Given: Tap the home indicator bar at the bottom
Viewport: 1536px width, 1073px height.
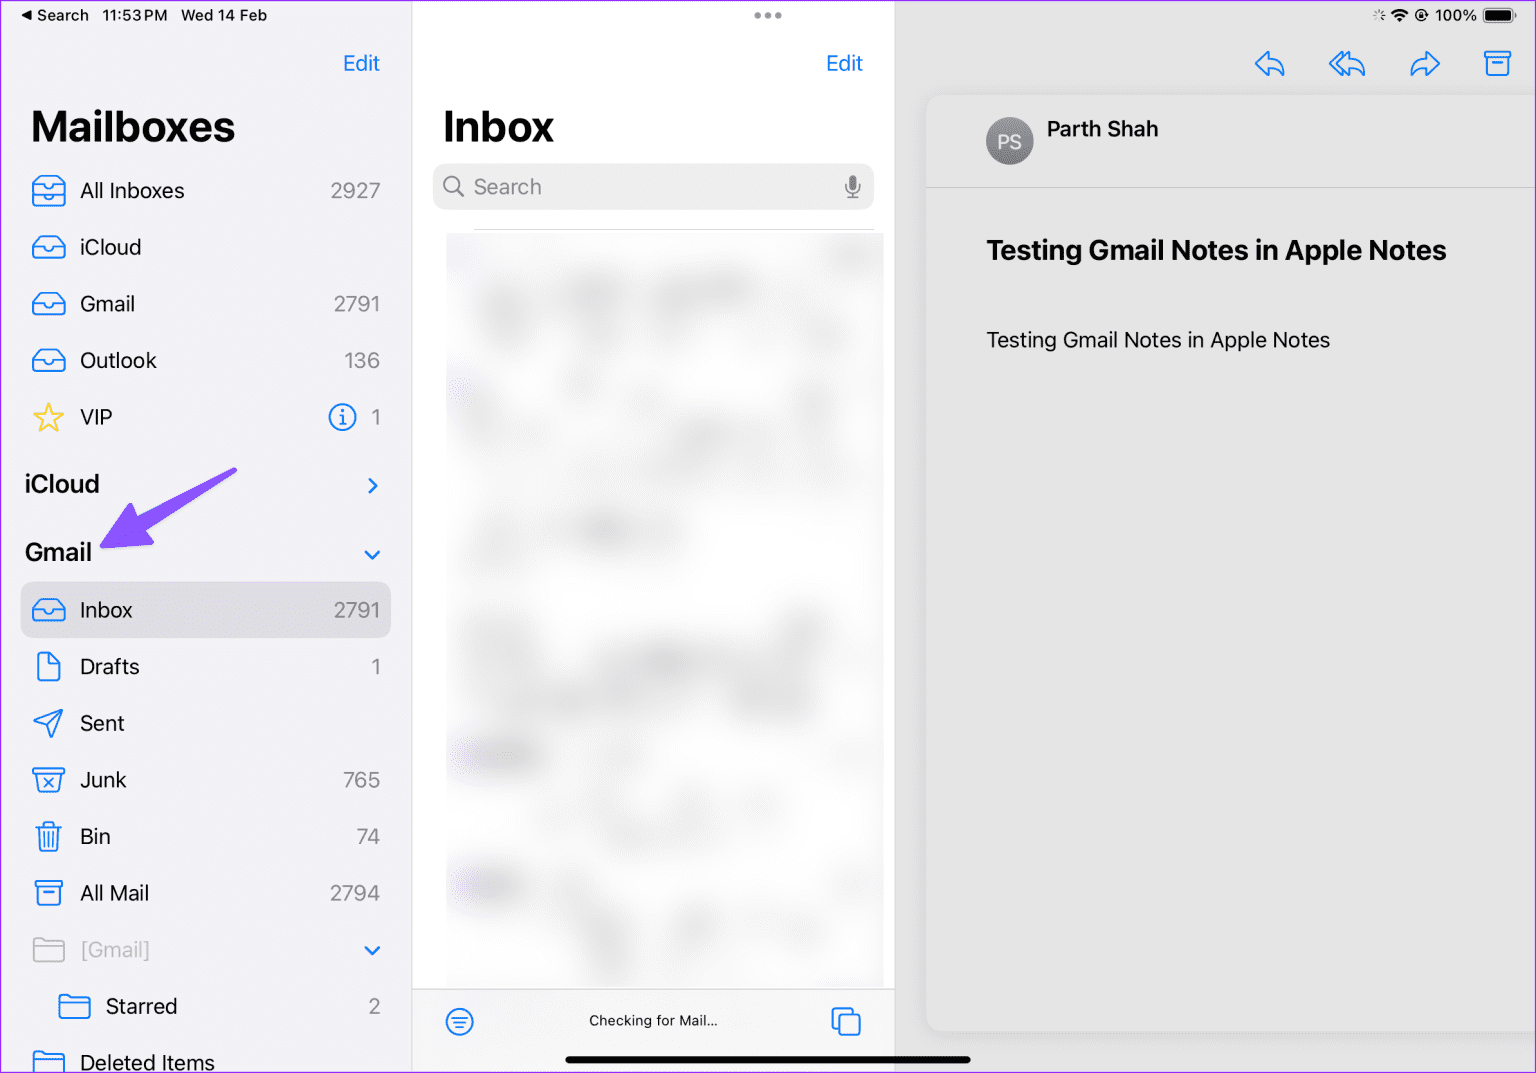Looking at the screenshot, I should (x=768, y=1059).
